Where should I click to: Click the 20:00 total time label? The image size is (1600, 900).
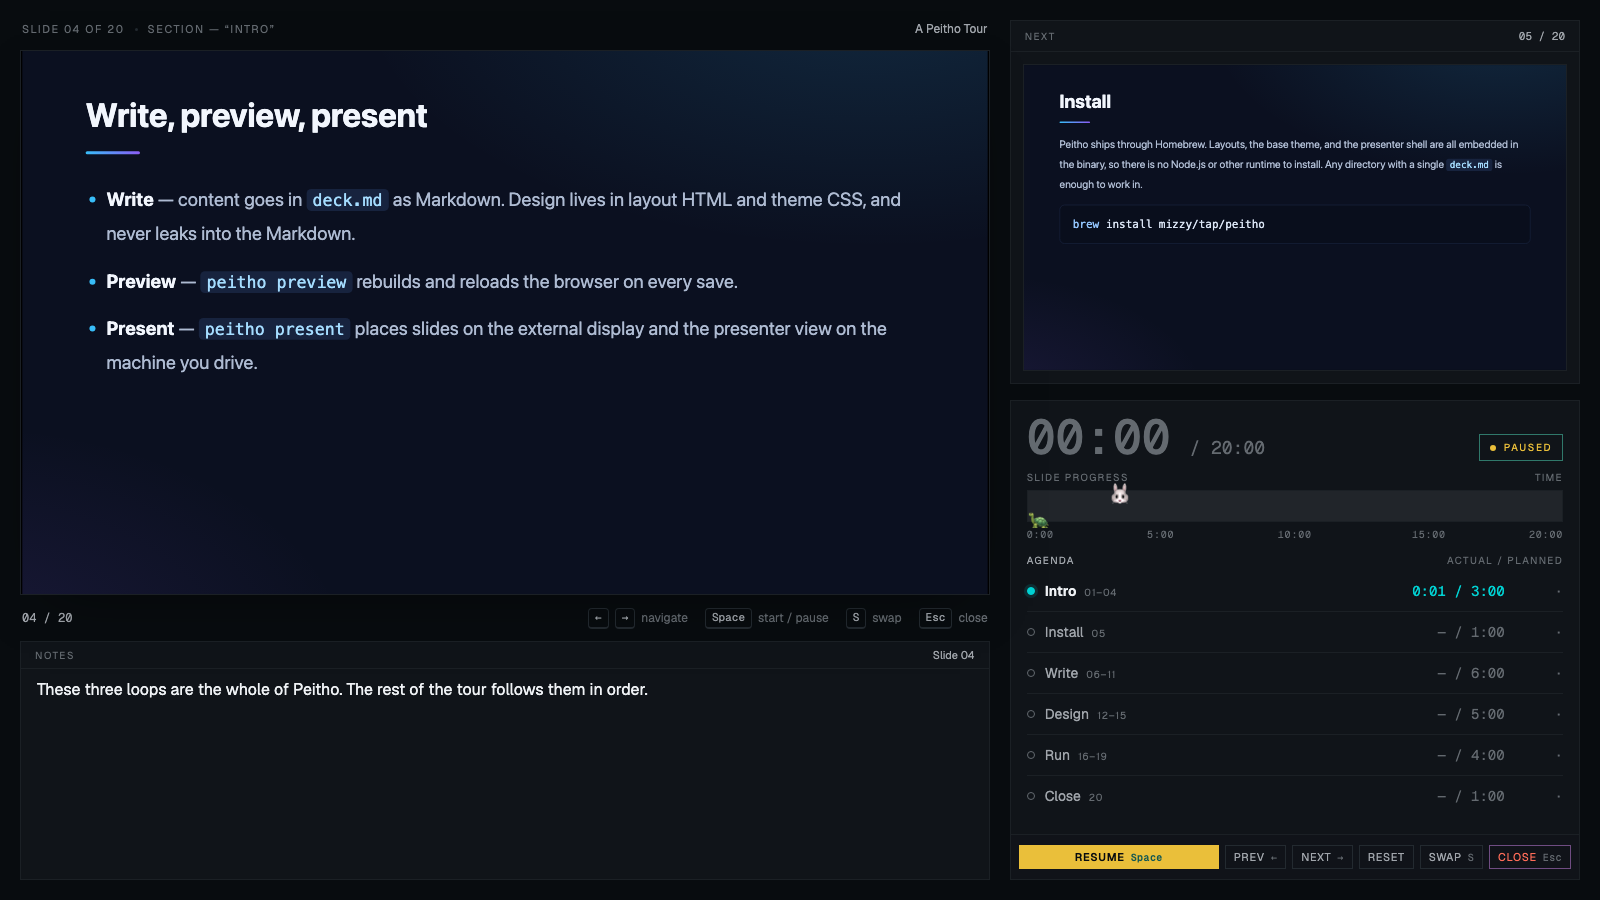1238,448
